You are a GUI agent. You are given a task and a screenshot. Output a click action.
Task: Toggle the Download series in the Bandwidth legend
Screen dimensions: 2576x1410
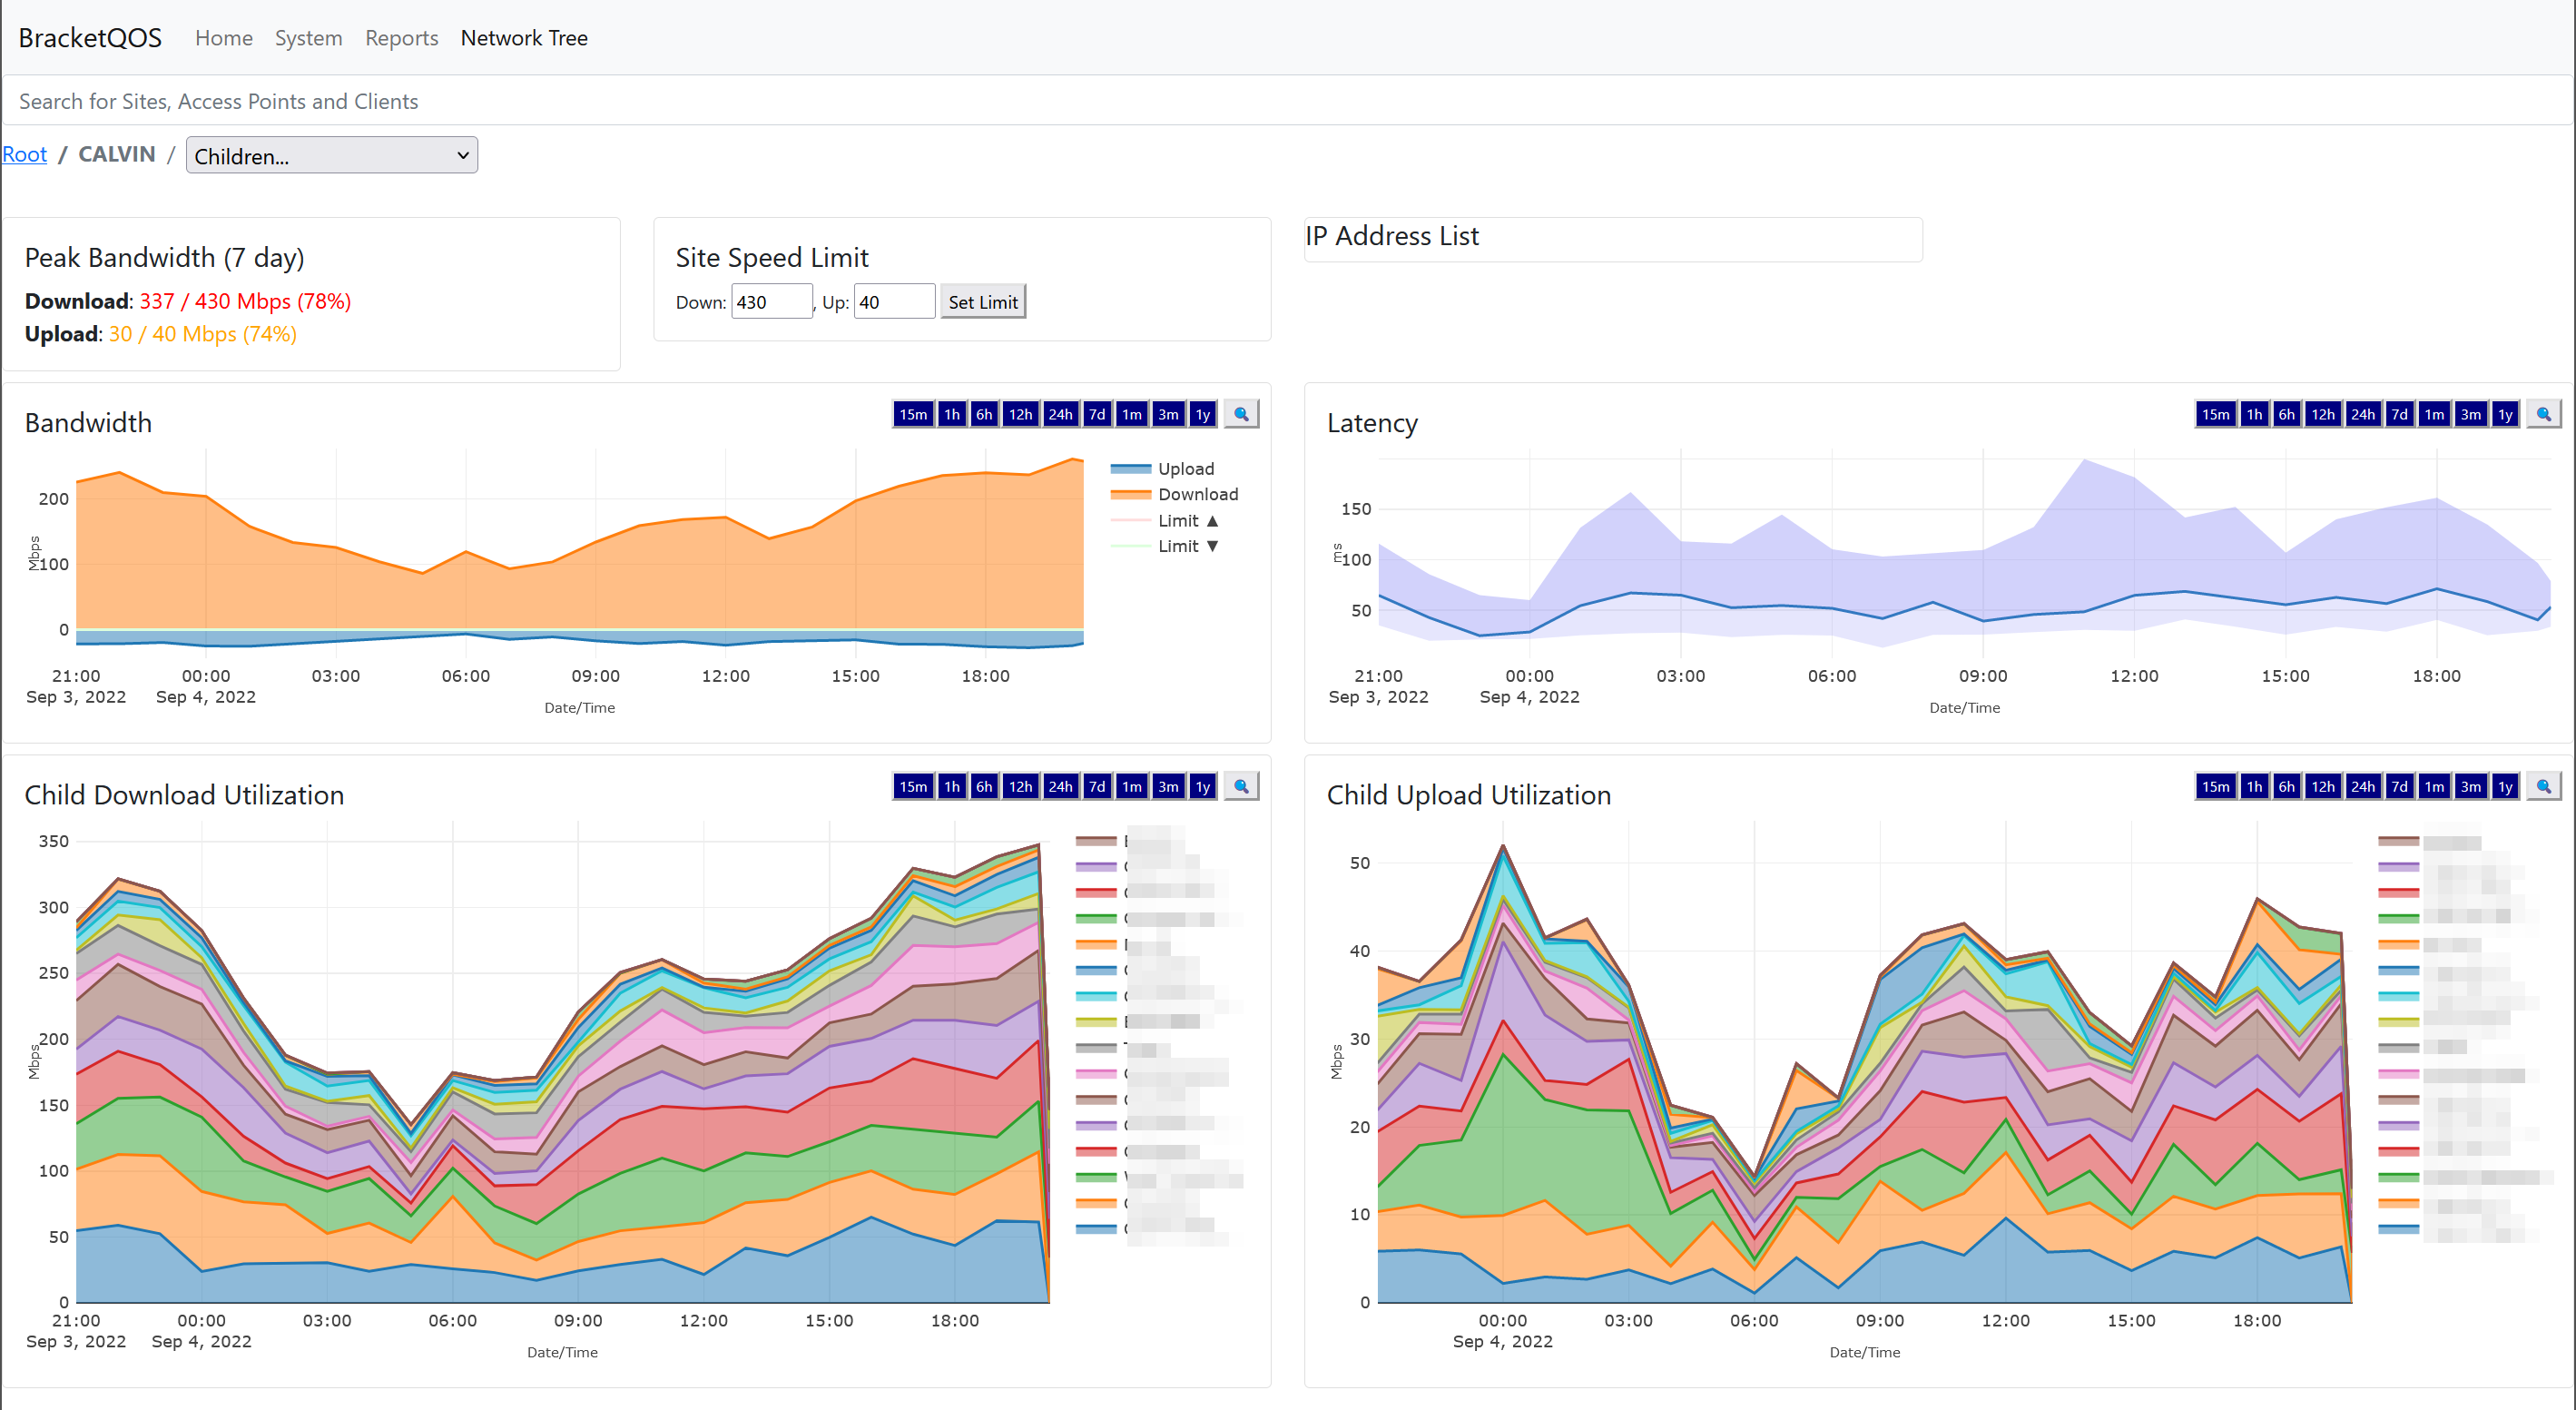pyautogui.click(x=1196, y=494)
